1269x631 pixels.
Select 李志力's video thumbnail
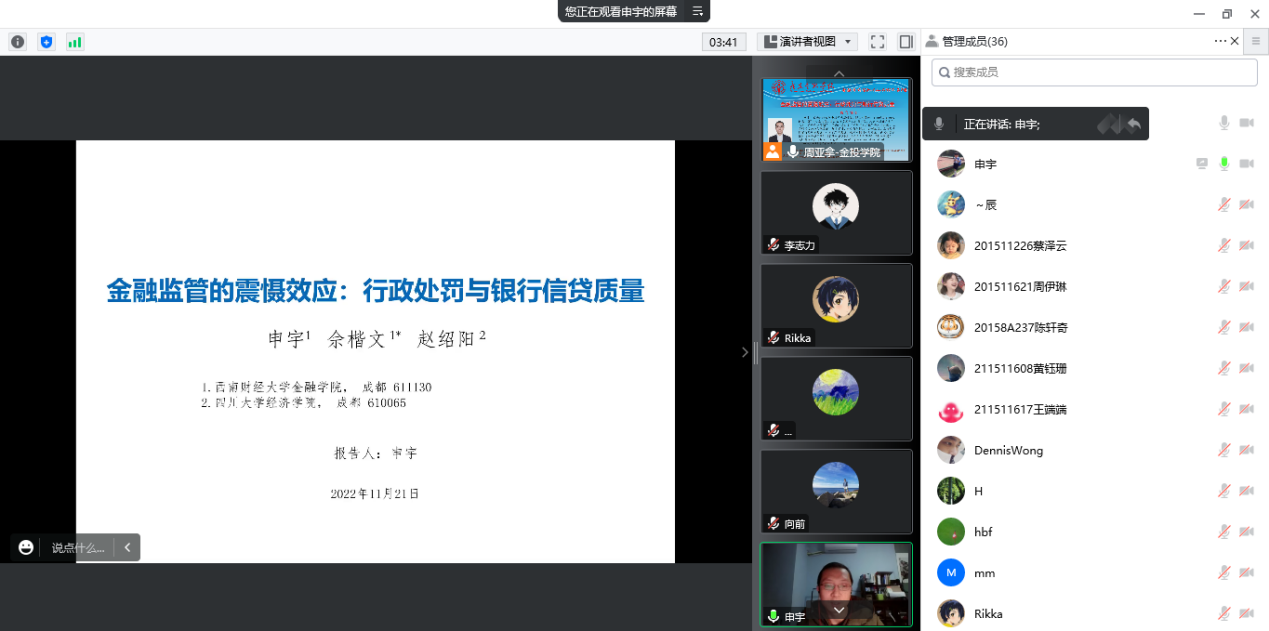coord(836,212)
